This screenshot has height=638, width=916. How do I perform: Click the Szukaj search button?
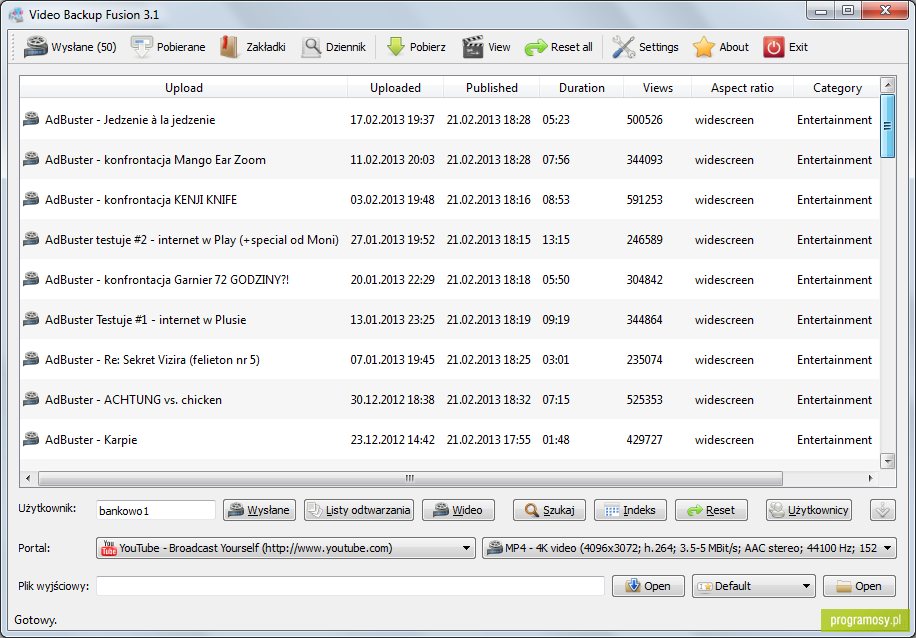point(550,510)
